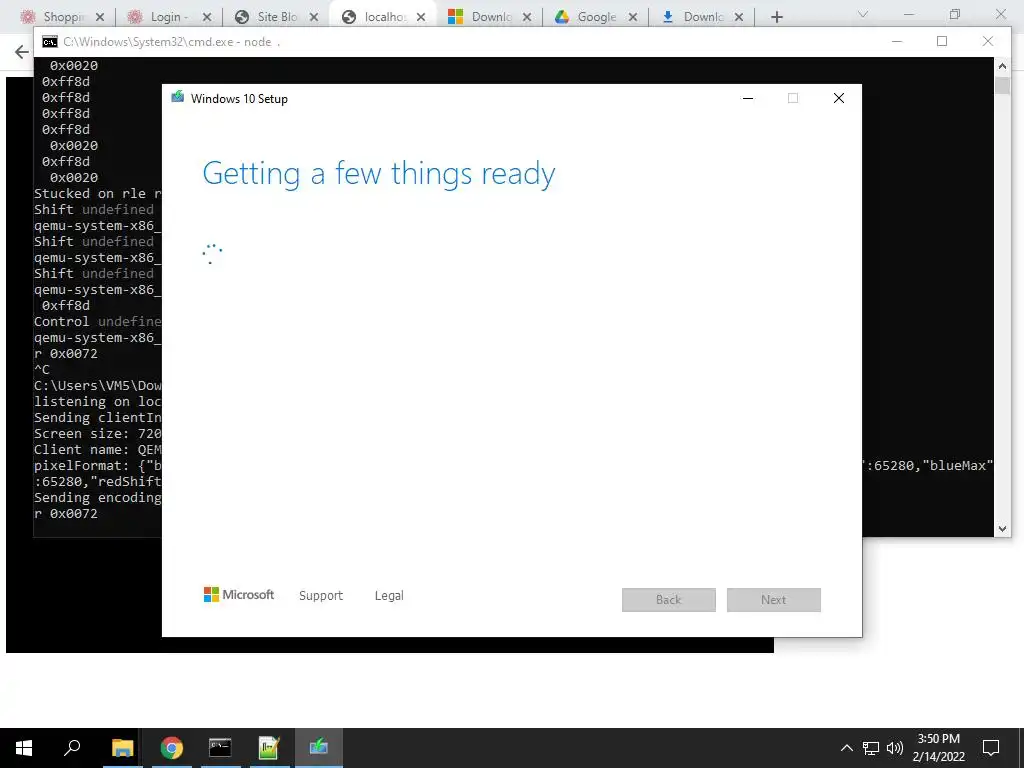Click 'pixelFormat' console line
The image size is (1024, 768).
coord(97,466)
